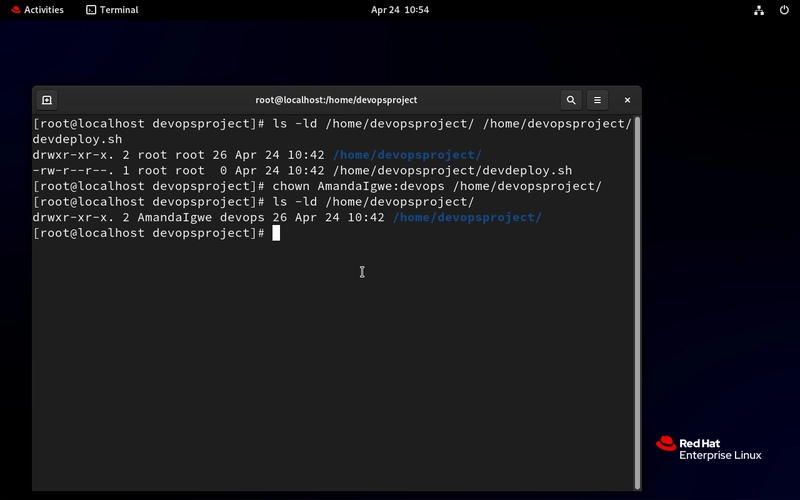Open the clock calendar showing Apr 24 10:54
Viewport: 800px width, 500px height.
[x=399, y=10]
